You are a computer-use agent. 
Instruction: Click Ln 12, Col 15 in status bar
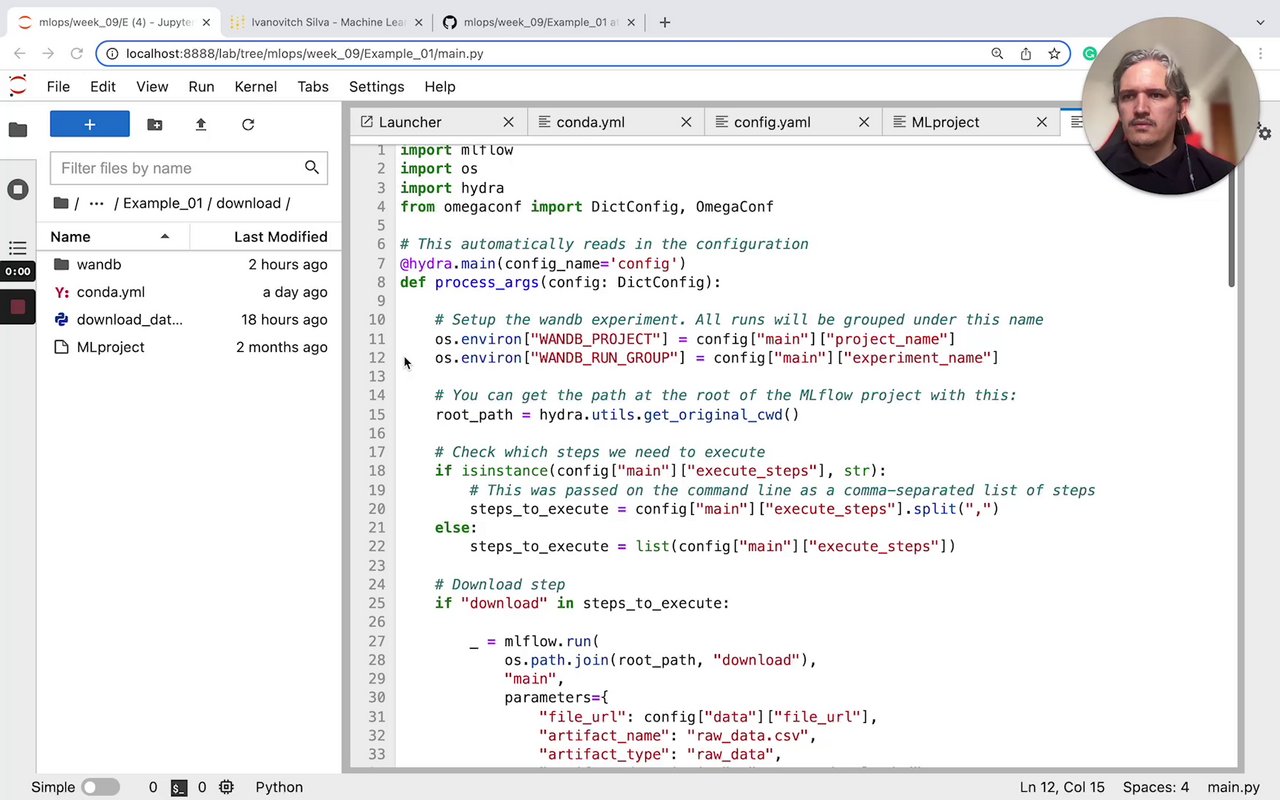click(x=1062, y=787)
